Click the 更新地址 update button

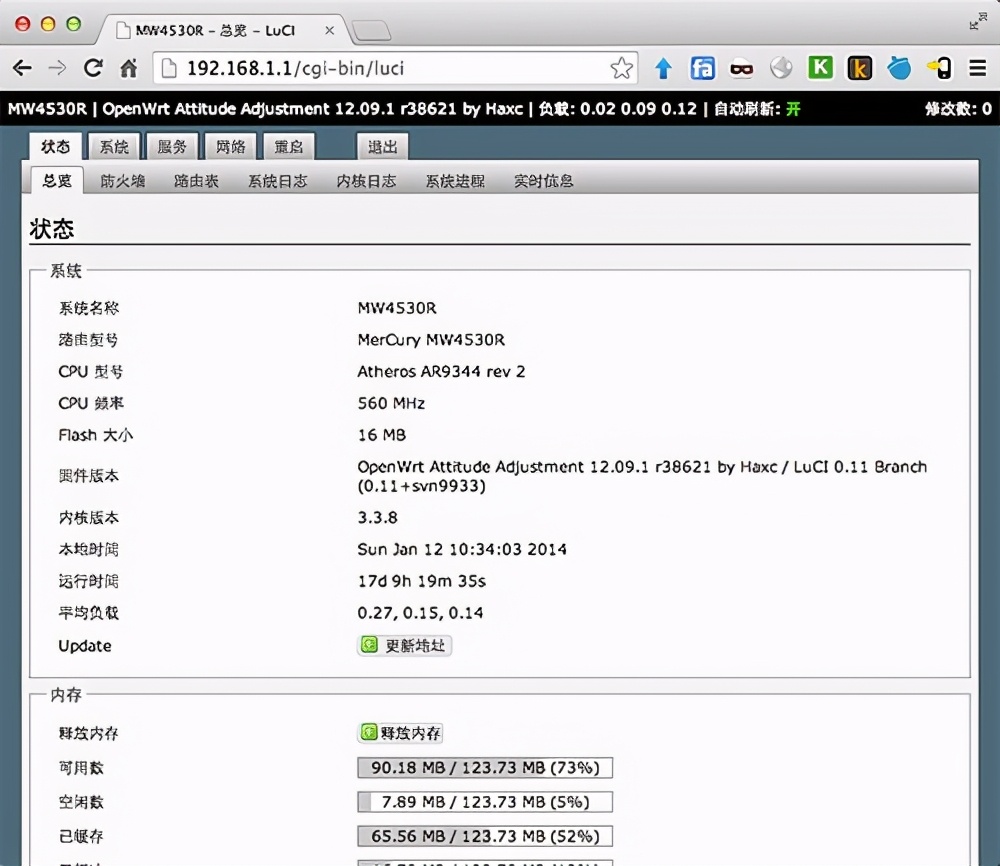[404, 646]
